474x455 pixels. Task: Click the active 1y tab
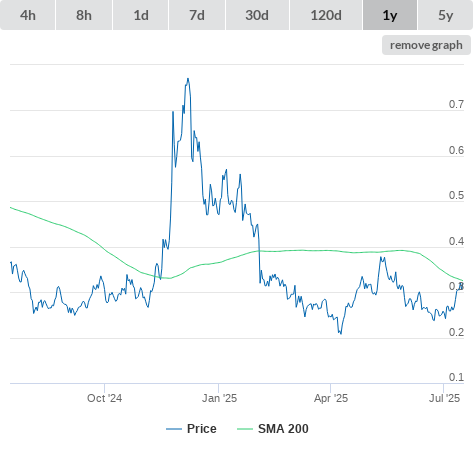(x=390, y=15)
